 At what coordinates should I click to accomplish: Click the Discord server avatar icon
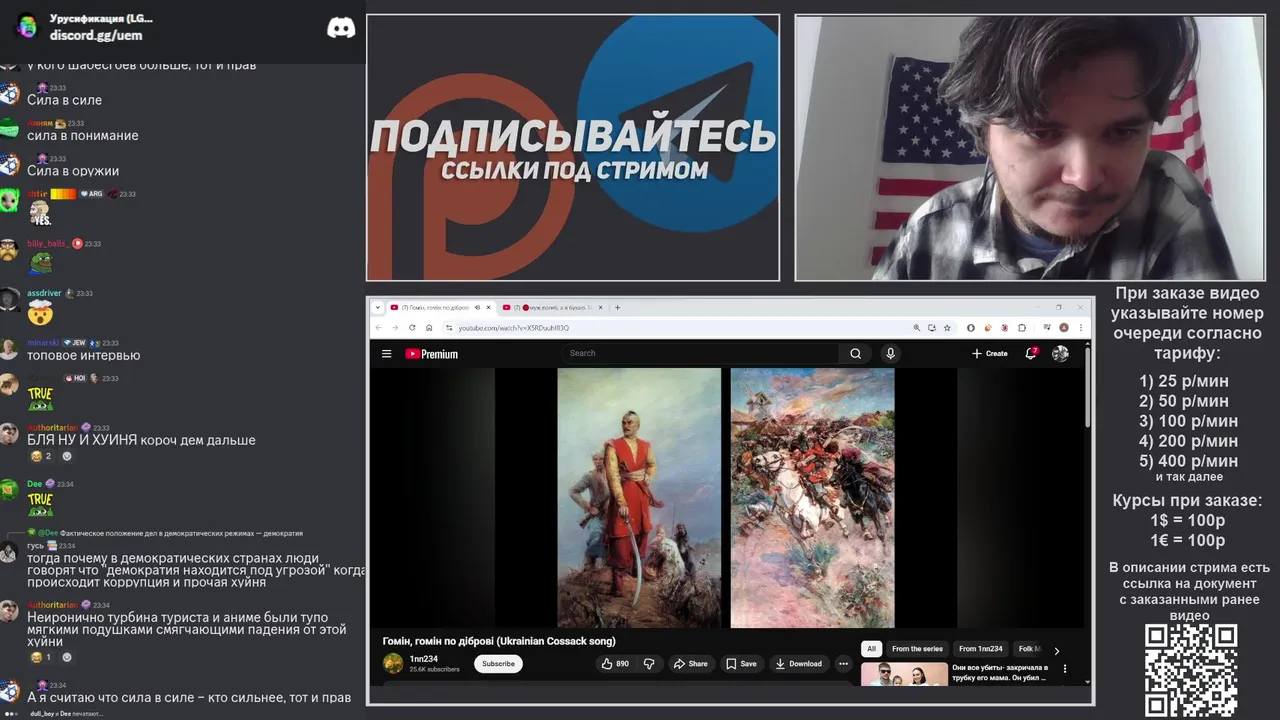pos(27,27)
